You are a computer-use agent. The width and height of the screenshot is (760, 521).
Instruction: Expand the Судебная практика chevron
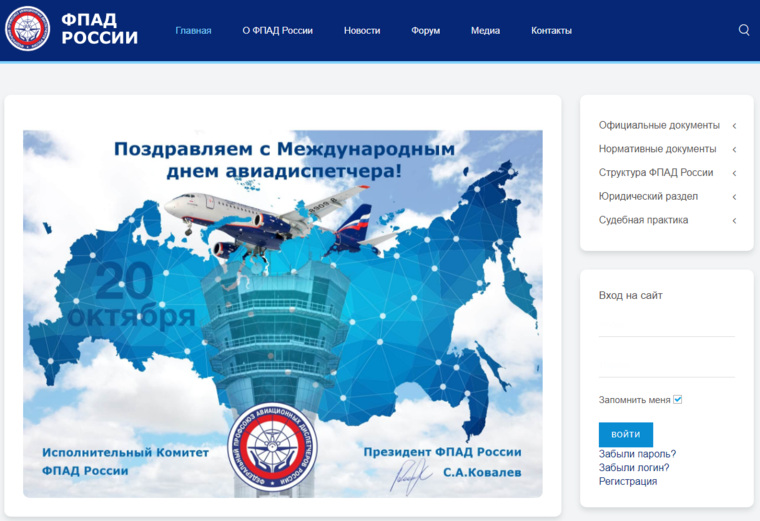[x=734, y=221]
